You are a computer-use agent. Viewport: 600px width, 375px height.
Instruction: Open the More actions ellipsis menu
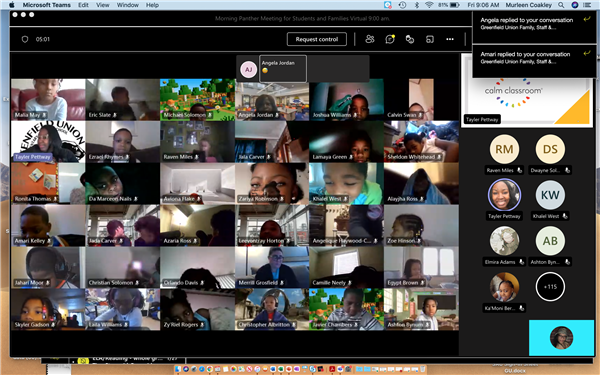[450, 39]
